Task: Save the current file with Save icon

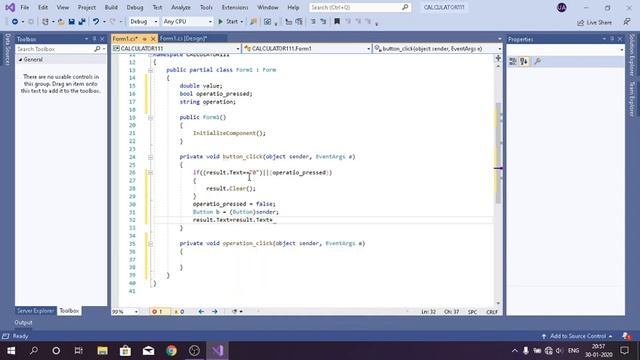Action: point(71,22)
